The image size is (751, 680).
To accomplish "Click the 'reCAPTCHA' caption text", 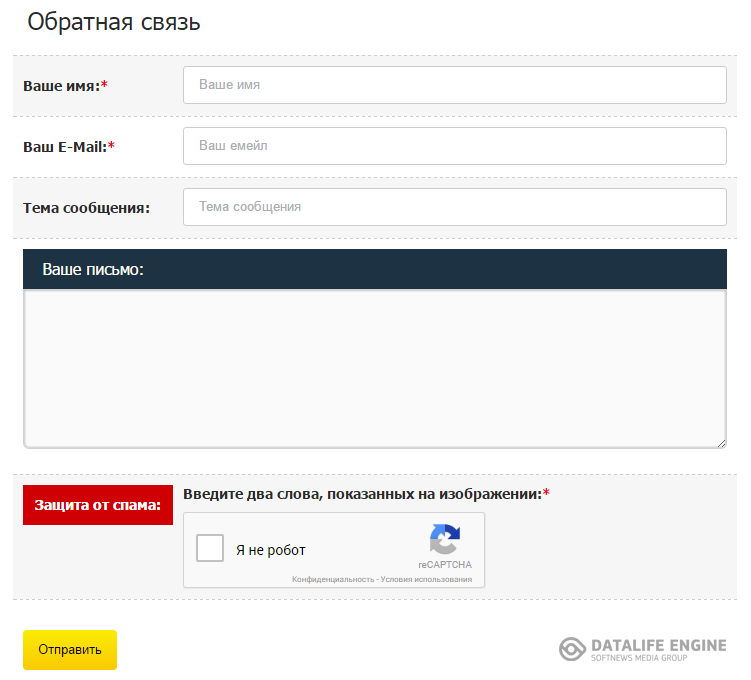I will 445,565.
